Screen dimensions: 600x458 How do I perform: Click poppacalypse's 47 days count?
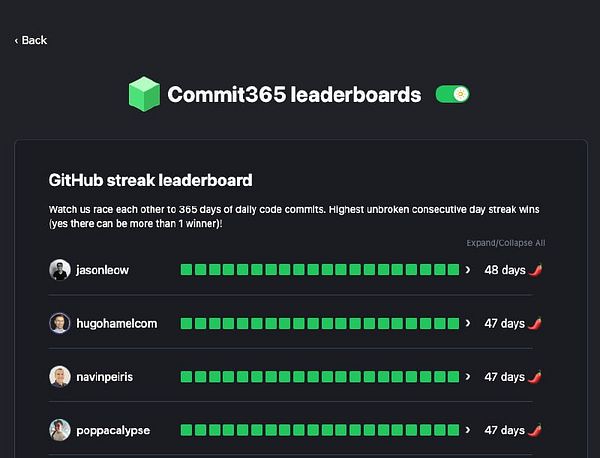click(504, 430)
